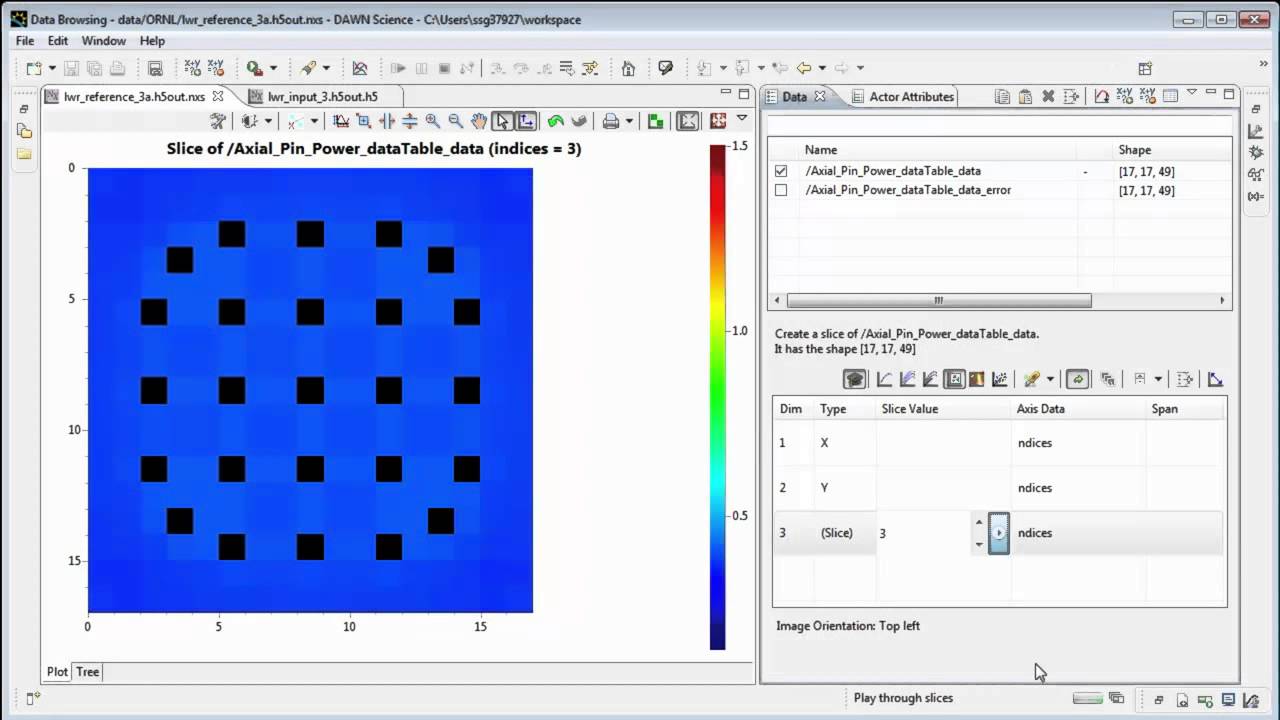
Task: Click the Slice Value field showing 3
Action: 924,533
